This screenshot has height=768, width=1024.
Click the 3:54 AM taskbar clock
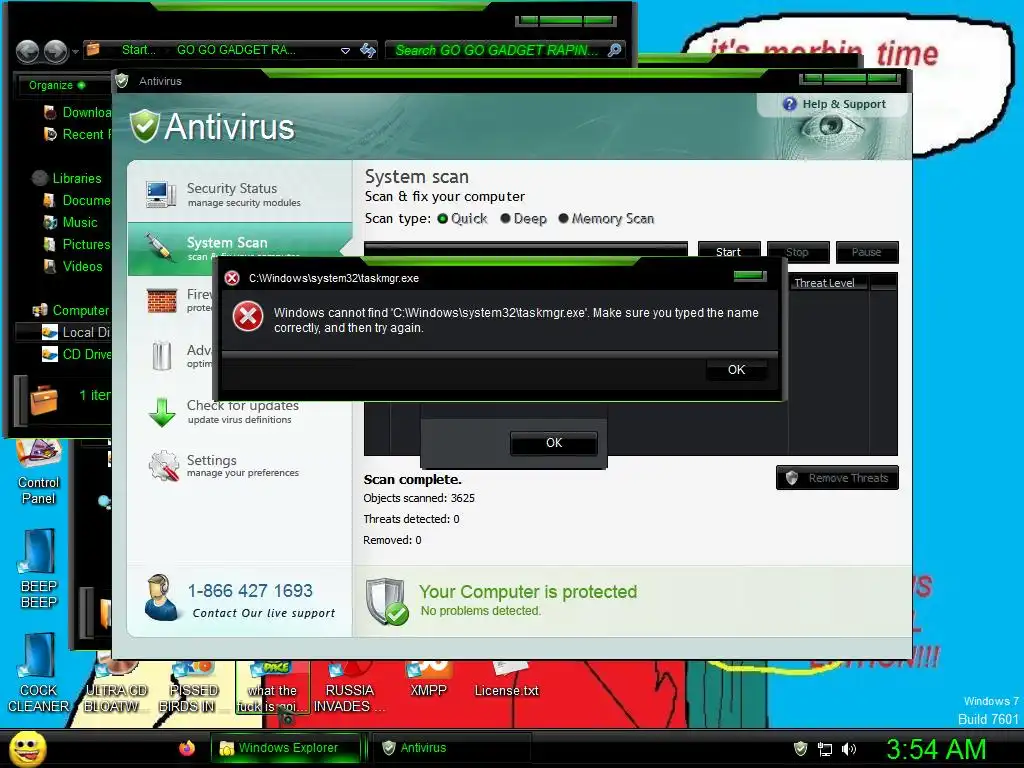pos(936,749)
